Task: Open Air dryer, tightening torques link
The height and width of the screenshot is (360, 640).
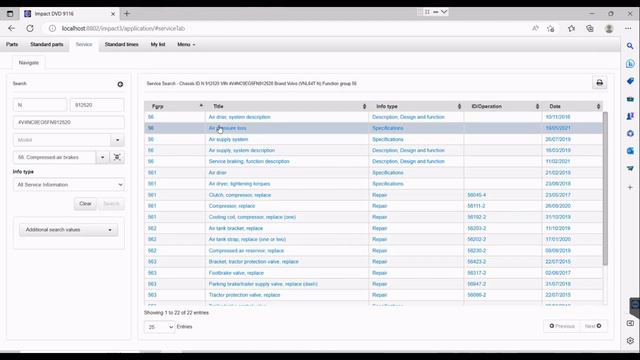Action: click(x=239, y=184)
